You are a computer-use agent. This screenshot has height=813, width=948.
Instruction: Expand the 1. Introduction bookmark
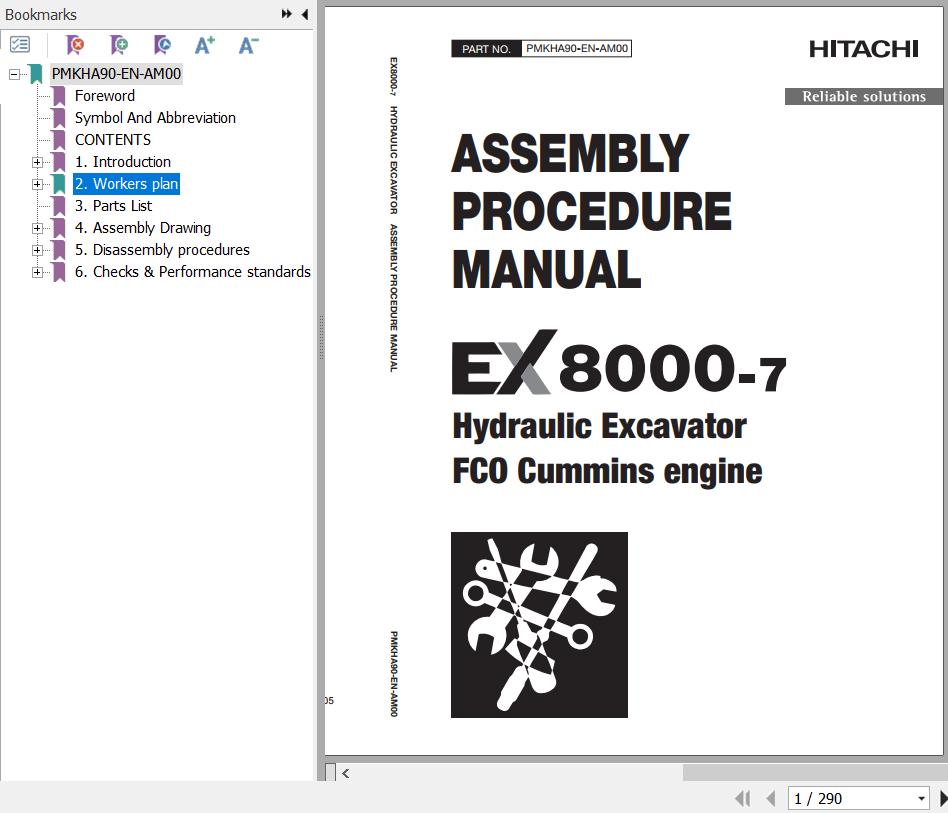pos(37,162)
